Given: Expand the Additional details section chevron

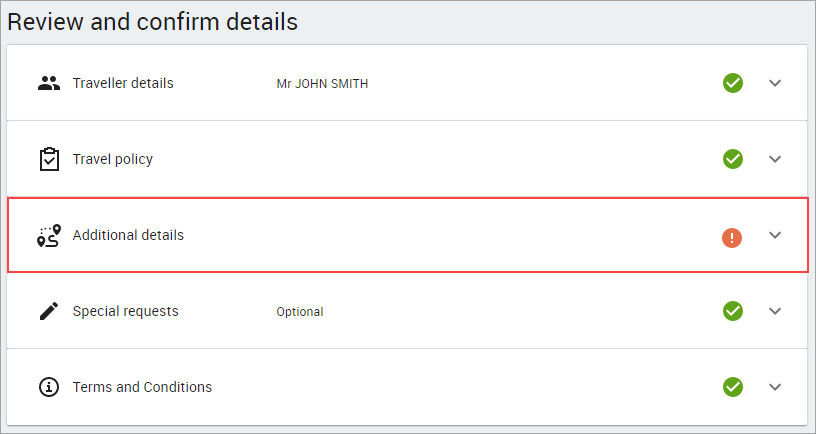Looking at the screenshot, I should tap(775, 235).
